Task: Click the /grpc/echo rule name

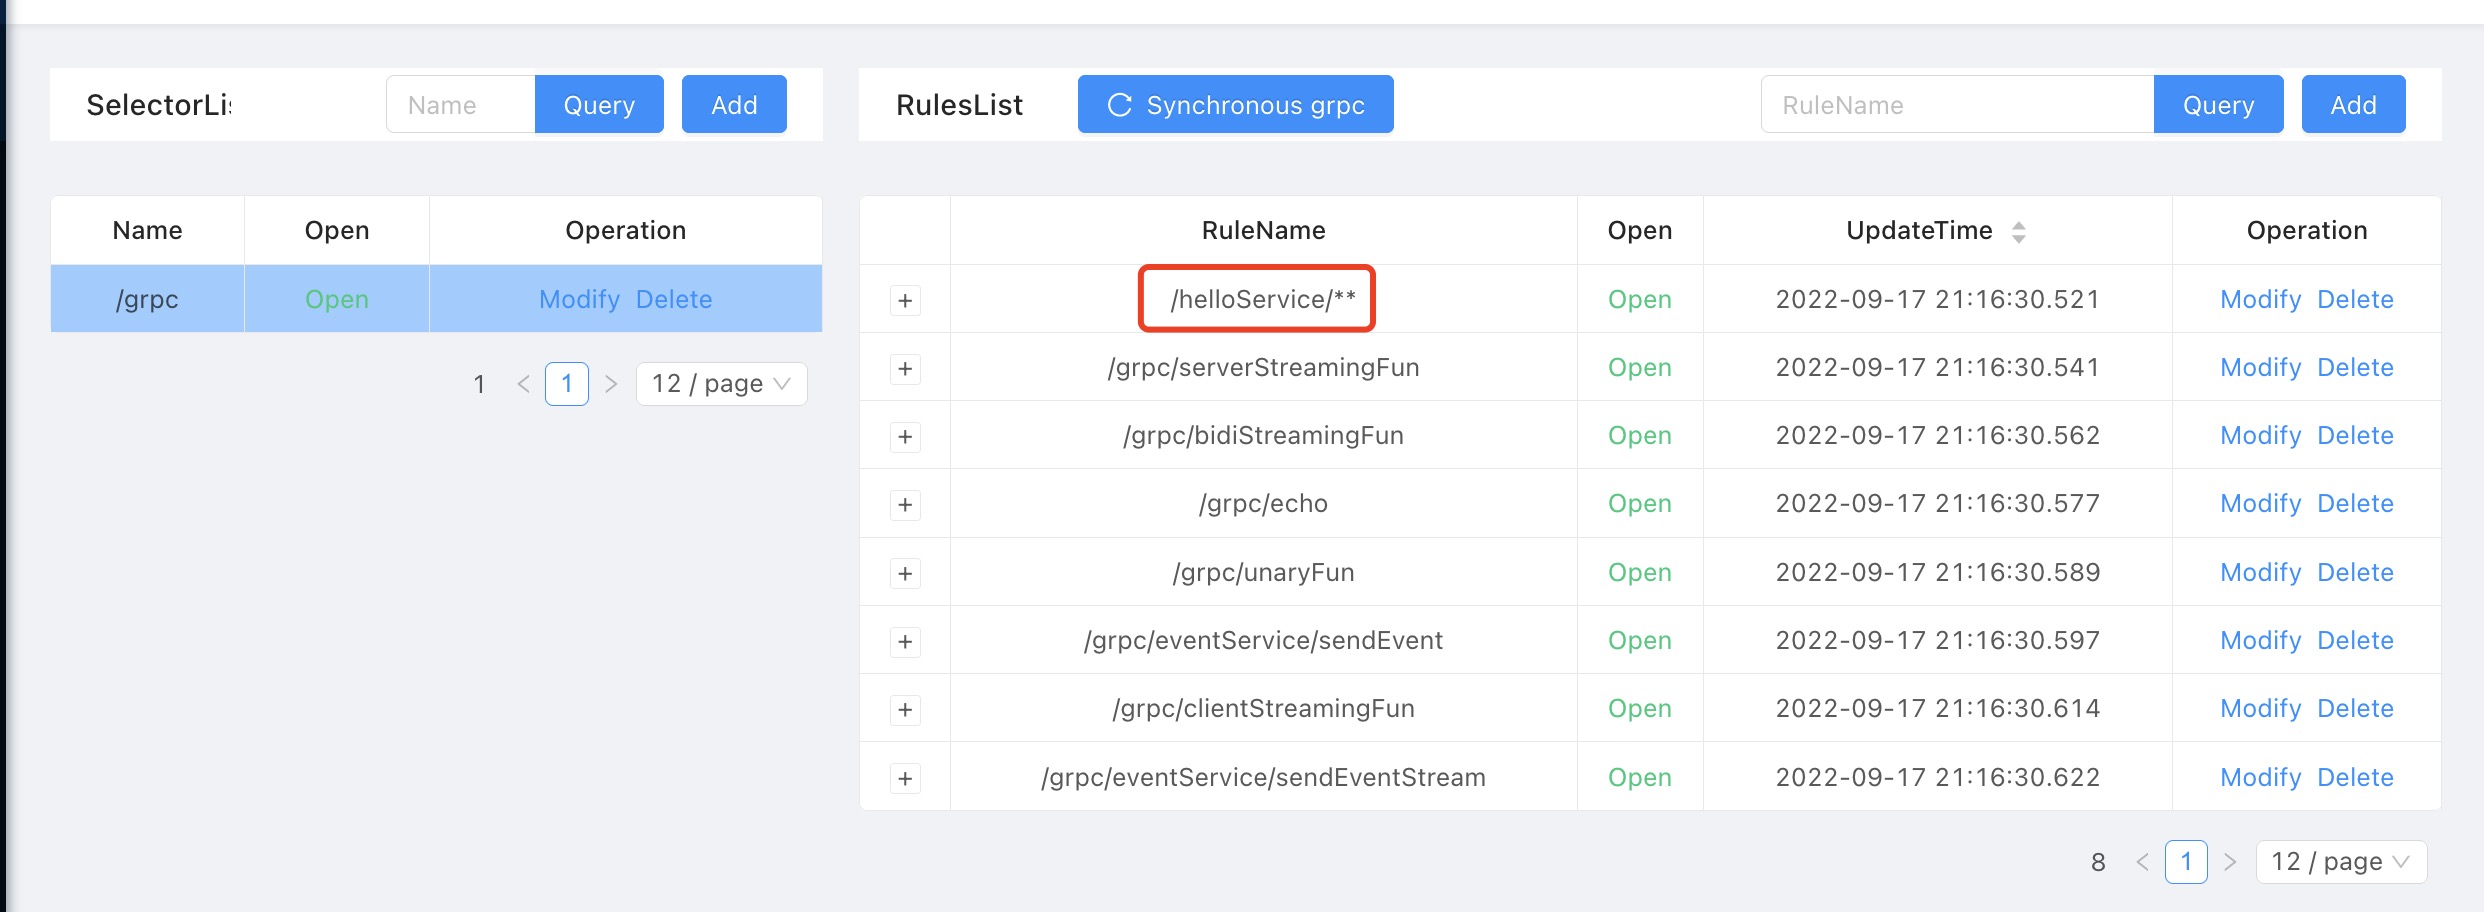Action: pyautogui.click(x=1263, y=503)
